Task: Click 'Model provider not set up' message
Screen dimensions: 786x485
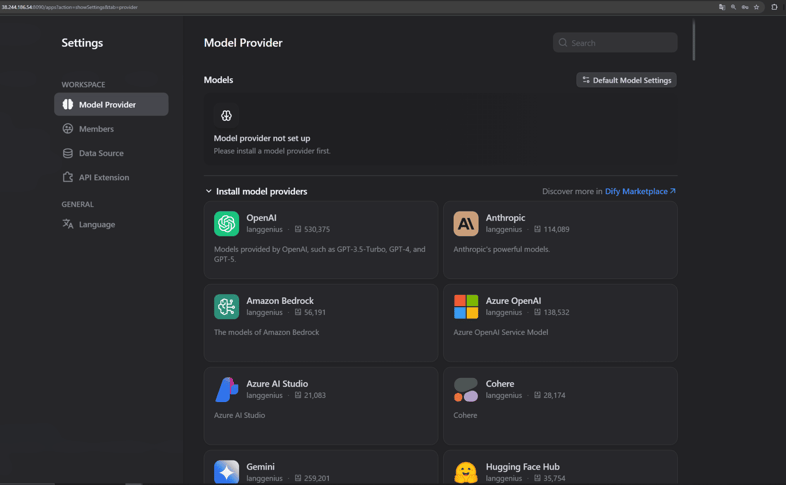Action: 262,138
